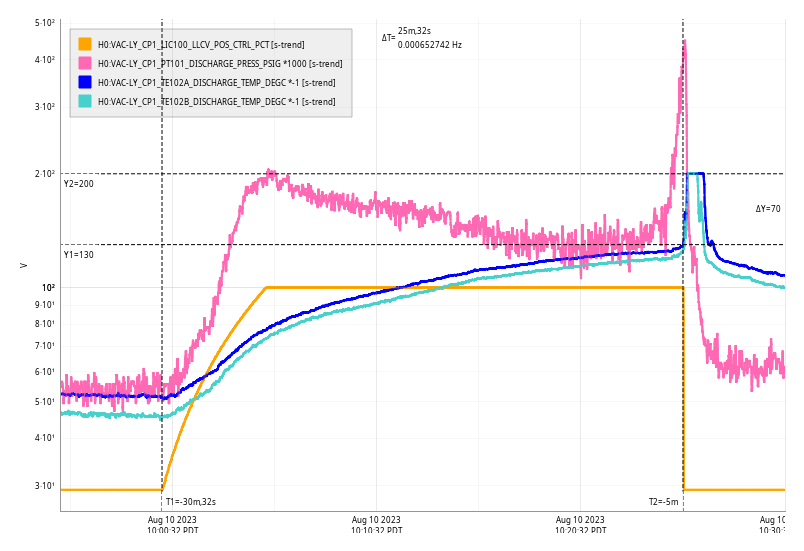Click the ΔT 25m,32s time difference readout
Viewport: 804px width, 551px height.
[414, 31]
